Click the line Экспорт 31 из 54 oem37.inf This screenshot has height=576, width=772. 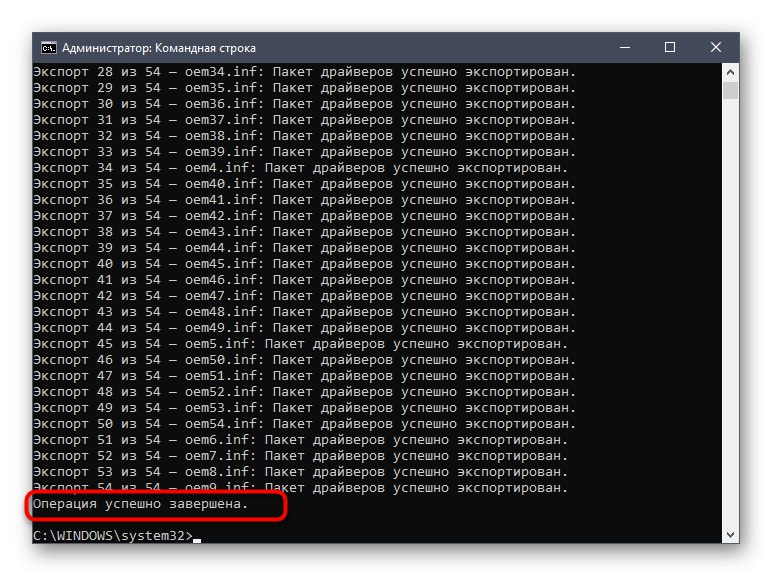(304, 120)
